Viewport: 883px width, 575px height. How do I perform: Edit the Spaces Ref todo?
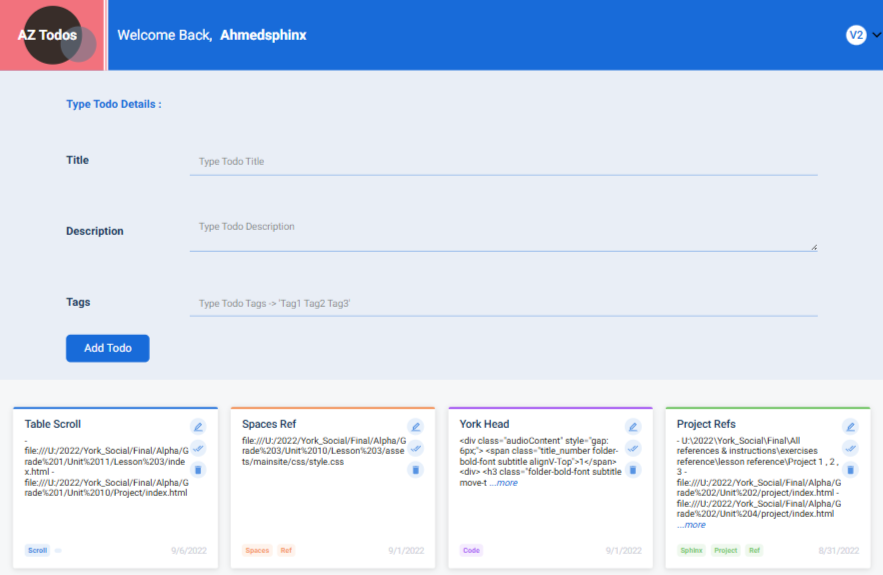[415, 427]
